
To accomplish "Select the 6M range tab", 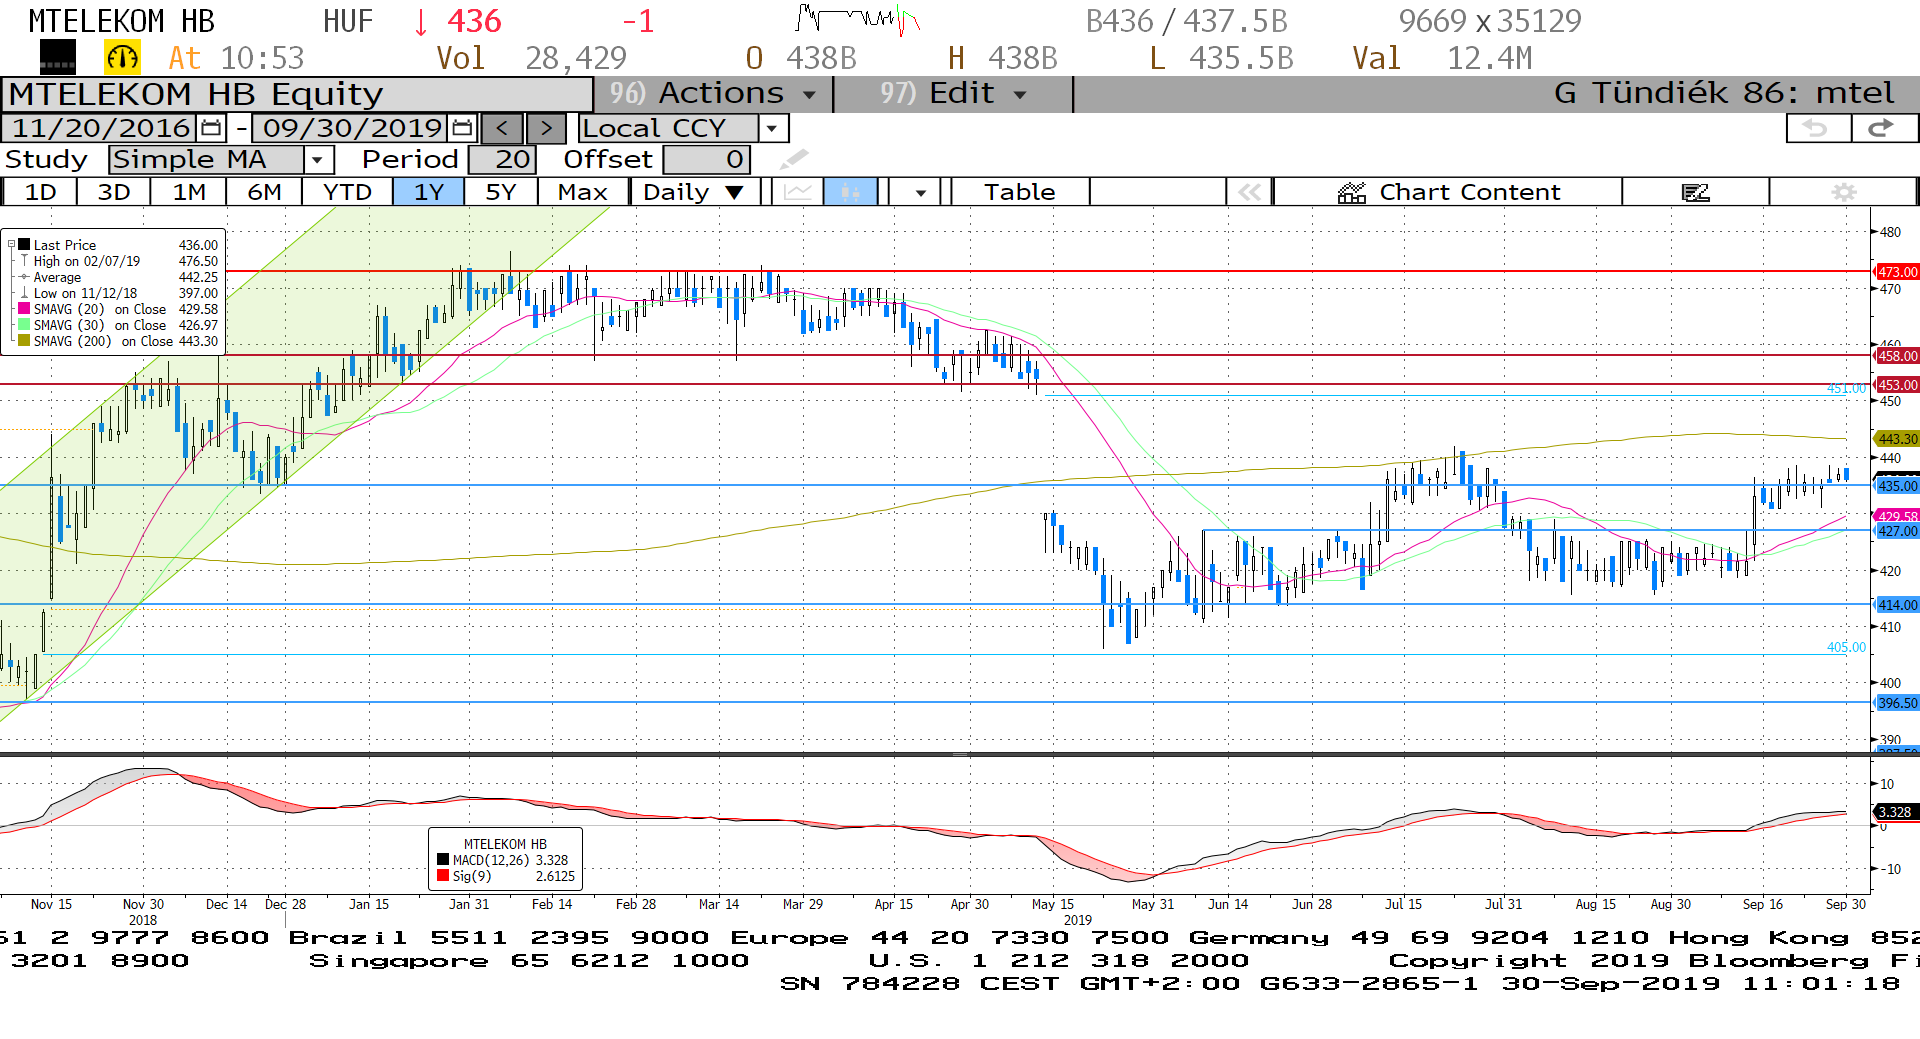I will (264, 192).
